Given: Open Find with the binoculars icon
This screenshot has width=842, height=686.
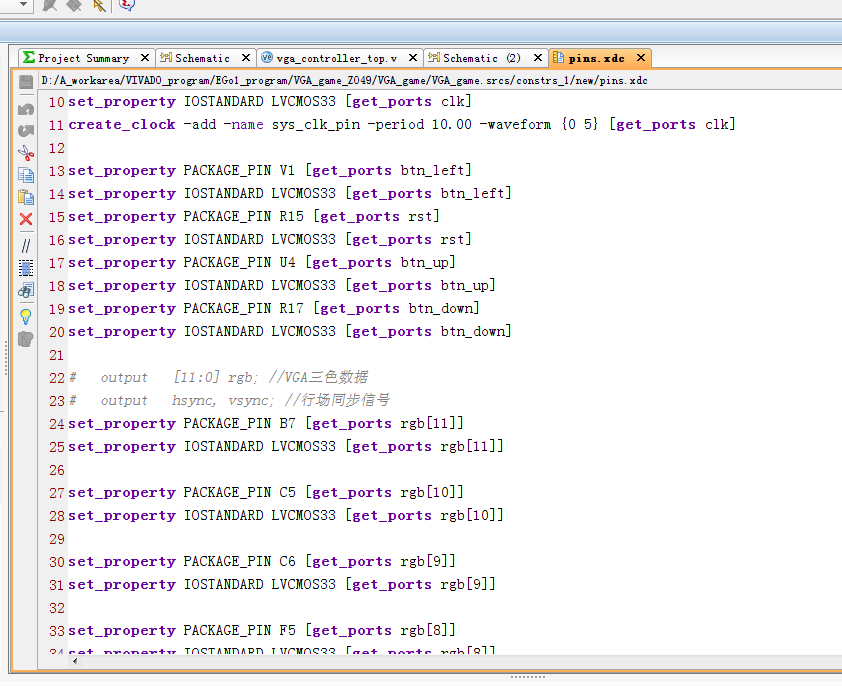Looking at the screenshot, I should point(26,291).
